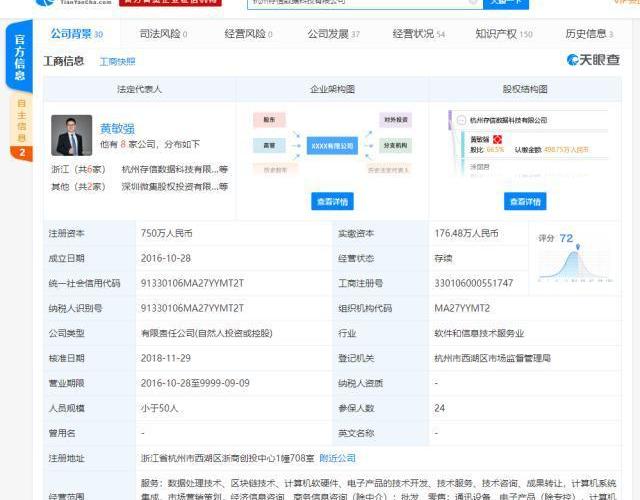The image size is (640, 500).
Task: Click 登记机关 value 杭州市西湖区市场监督管理局
Action: pos(492,358)
